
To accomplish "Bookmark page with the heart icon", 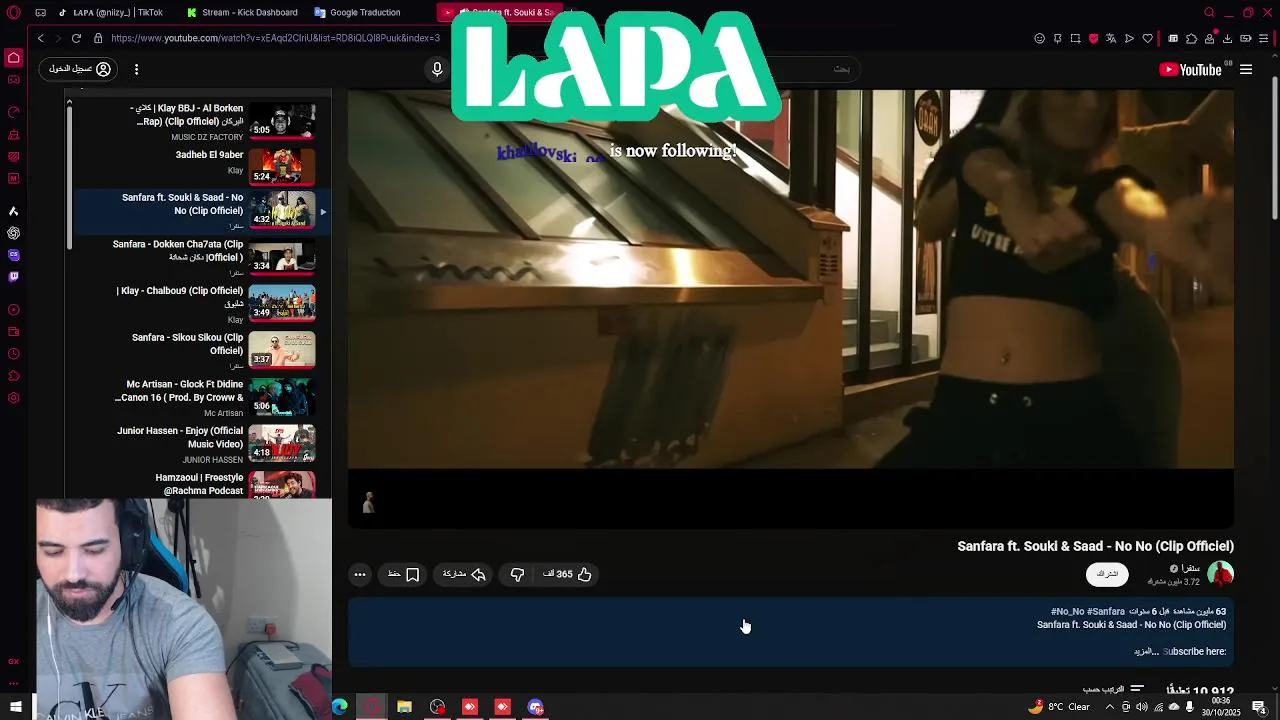I will click(1148, 38).
